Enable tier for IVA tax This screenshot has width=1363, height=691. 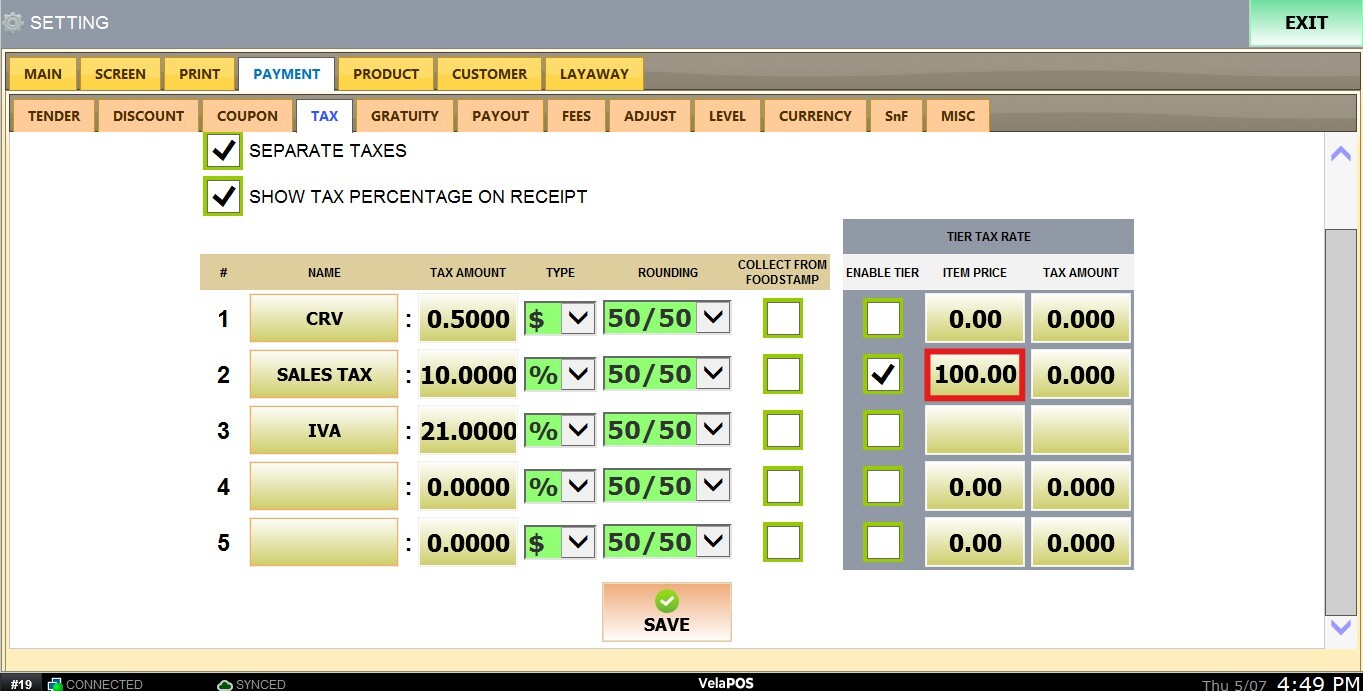coord(883,431)
